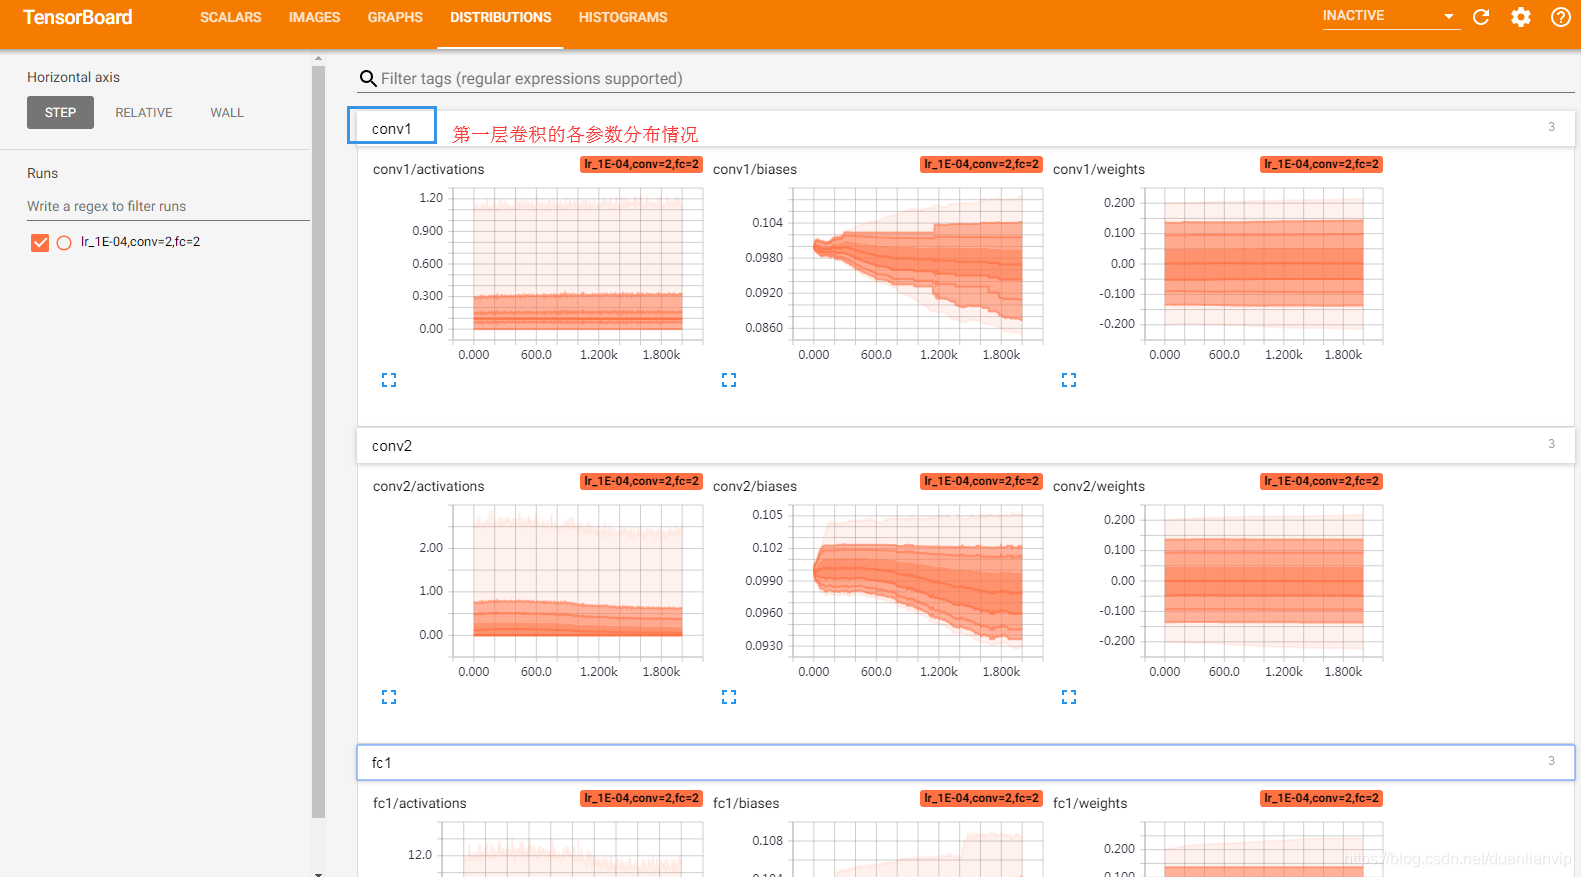Click the Horizontal axis heading
Image resolution: width=1581 pixels, height=877 pixels.
(x=73, y=77)
